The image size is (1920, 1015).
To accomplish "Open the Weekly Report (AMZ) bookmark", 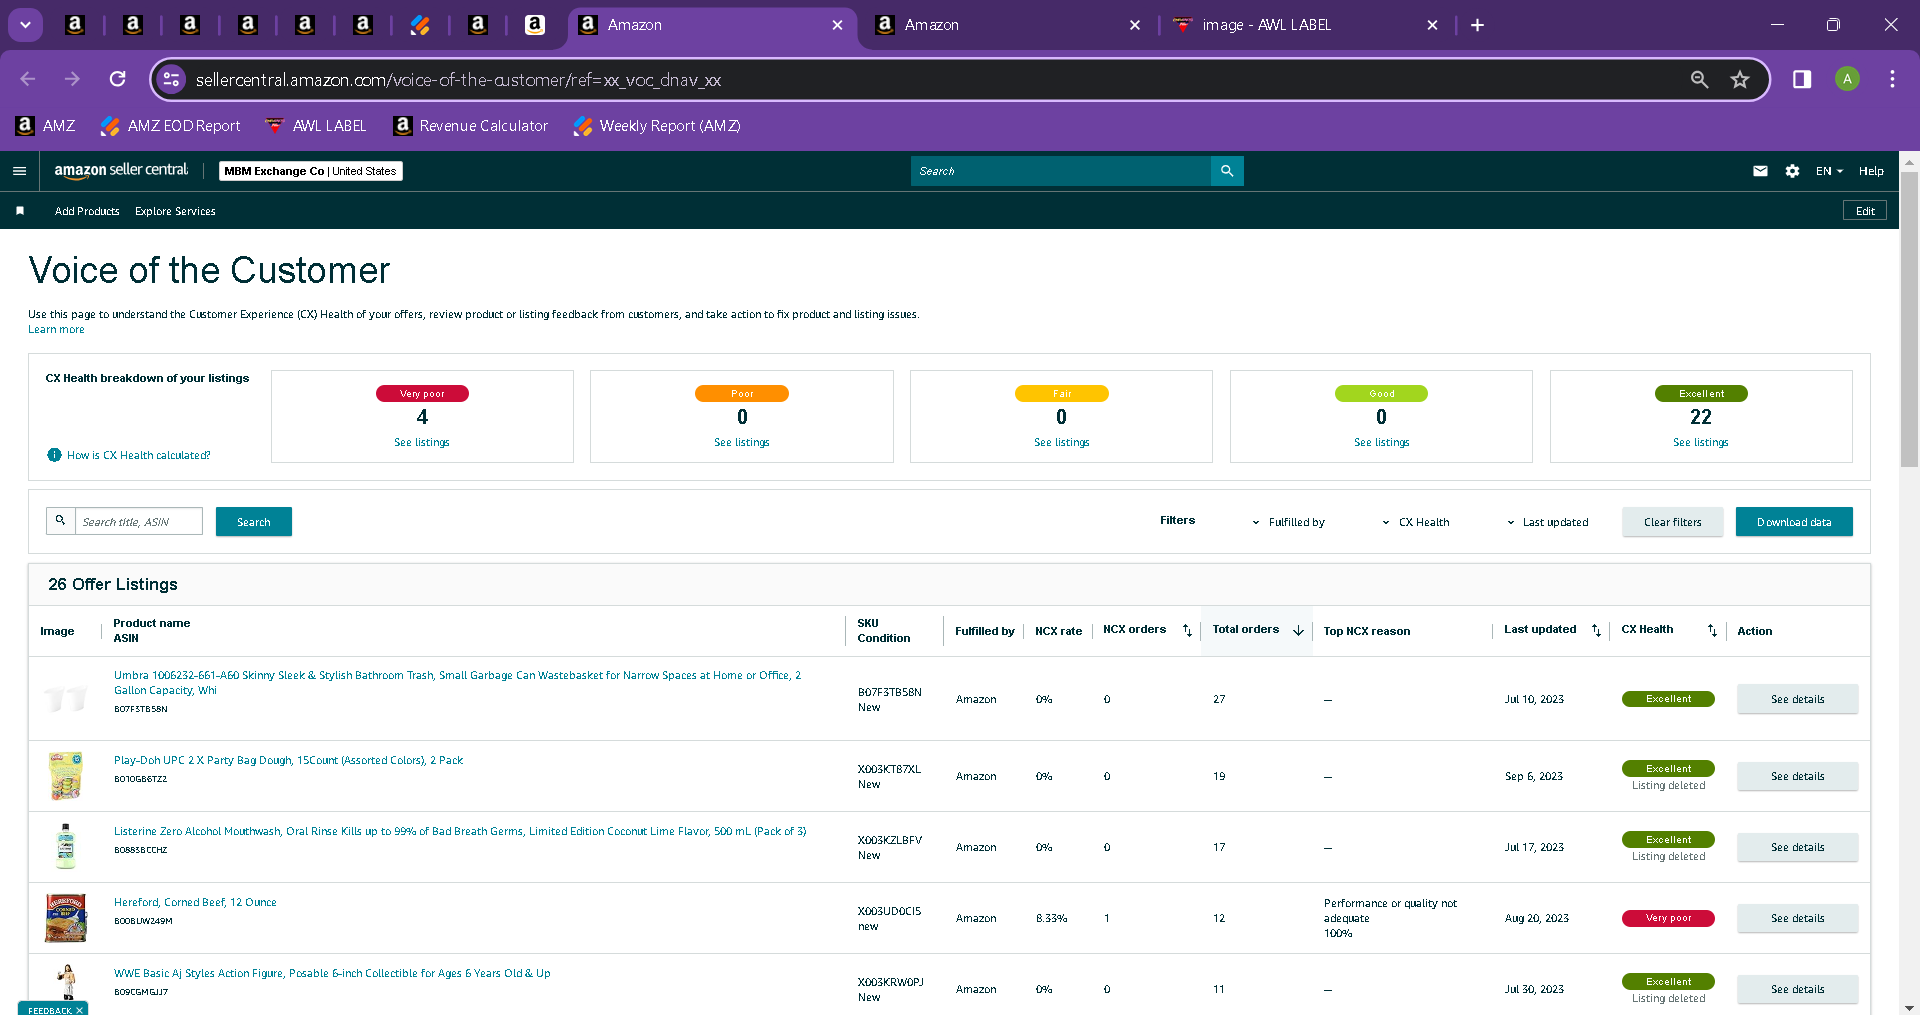I will (x=657, y=126).
